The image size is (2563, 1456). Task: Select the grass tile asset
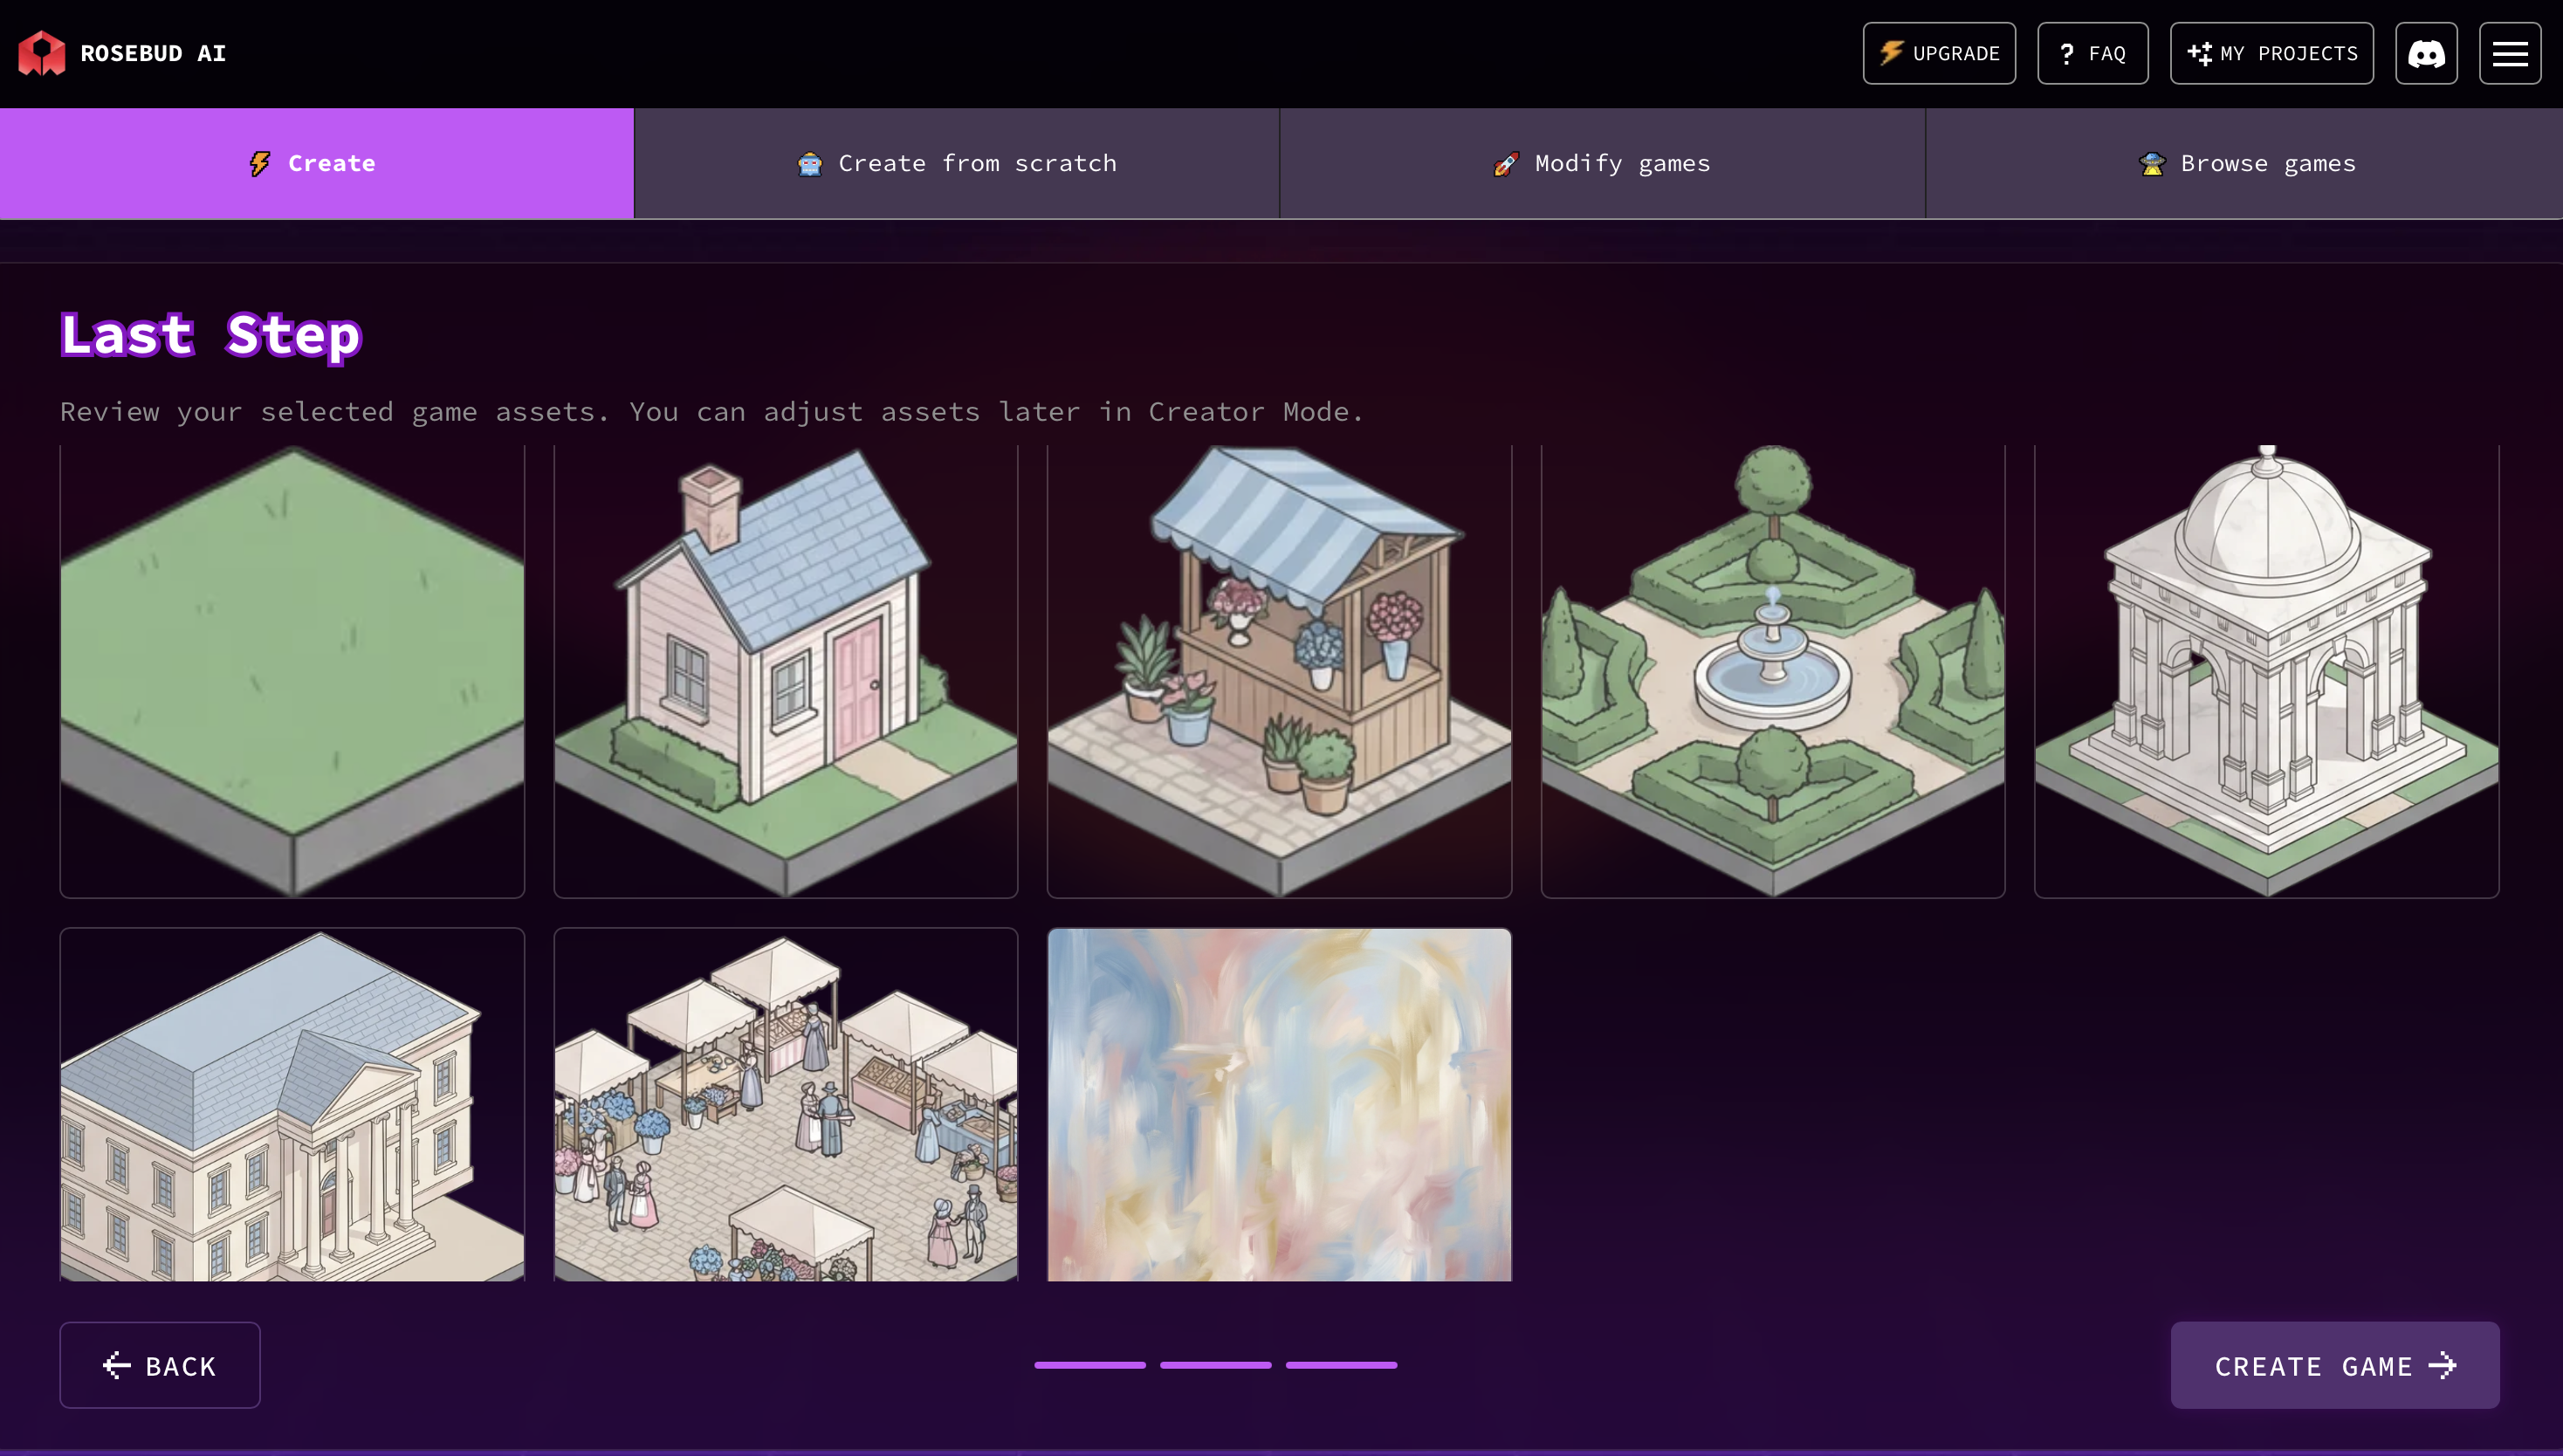(x=292, y=671)
